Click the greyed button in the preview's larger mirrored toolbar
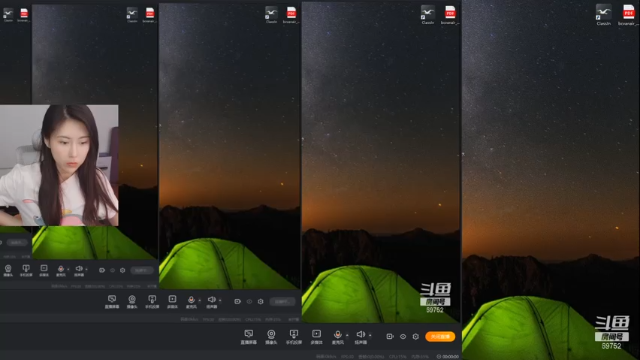 [x=282, y=302]
